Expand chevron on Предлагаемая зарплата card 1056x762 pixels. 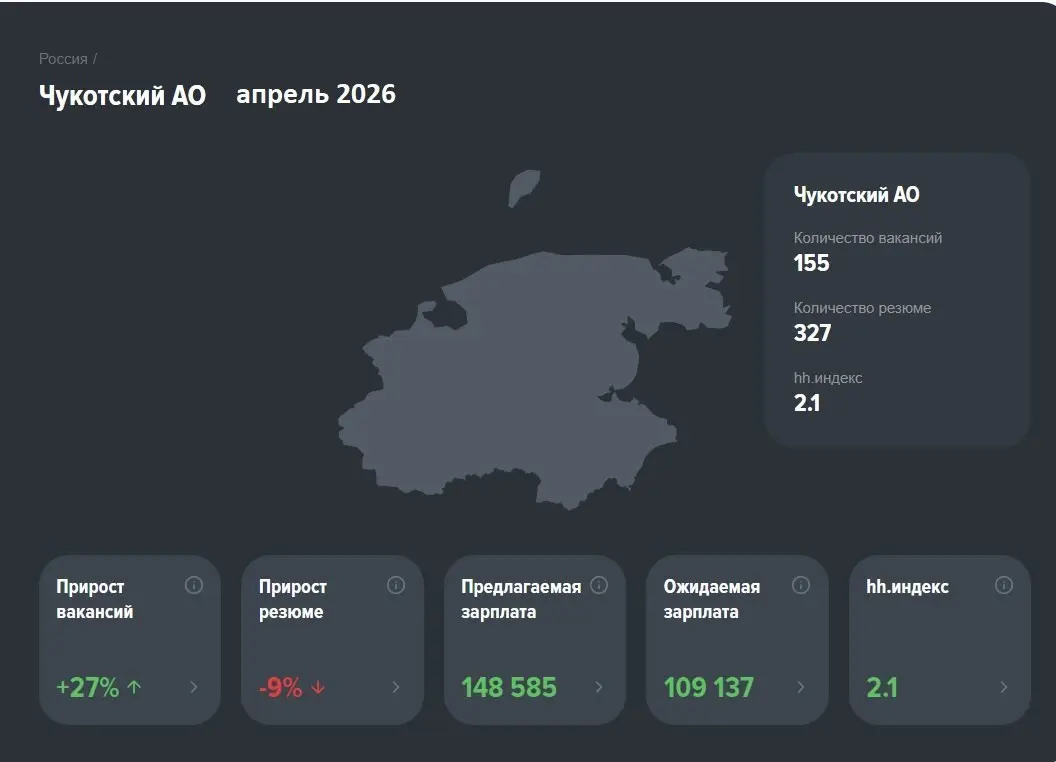coord(599,687)
